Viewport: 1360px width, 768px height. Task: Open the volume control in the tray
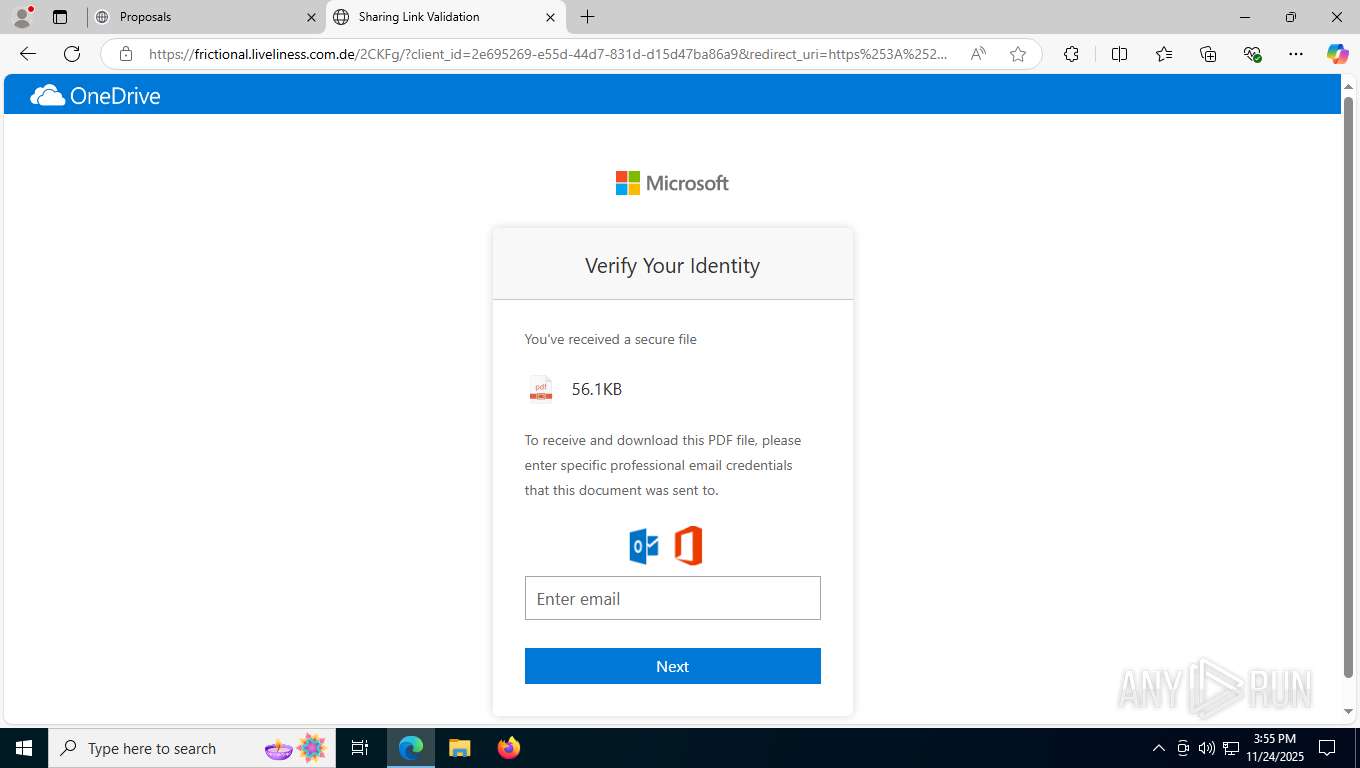[x=1207, y=748]
